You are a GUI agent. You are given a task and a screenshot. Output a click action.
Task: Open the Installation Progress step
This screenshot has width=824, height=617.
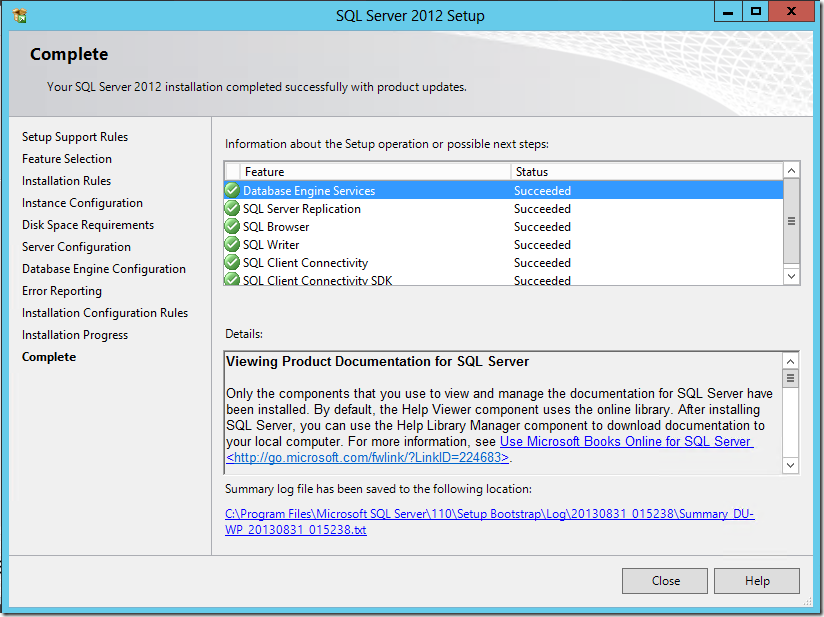tap(75, 335)
